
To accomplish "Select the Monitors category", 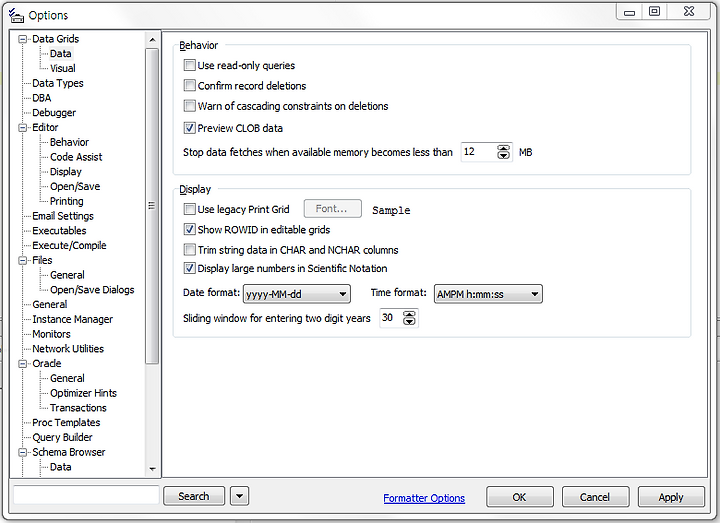I will pos(51,334).
